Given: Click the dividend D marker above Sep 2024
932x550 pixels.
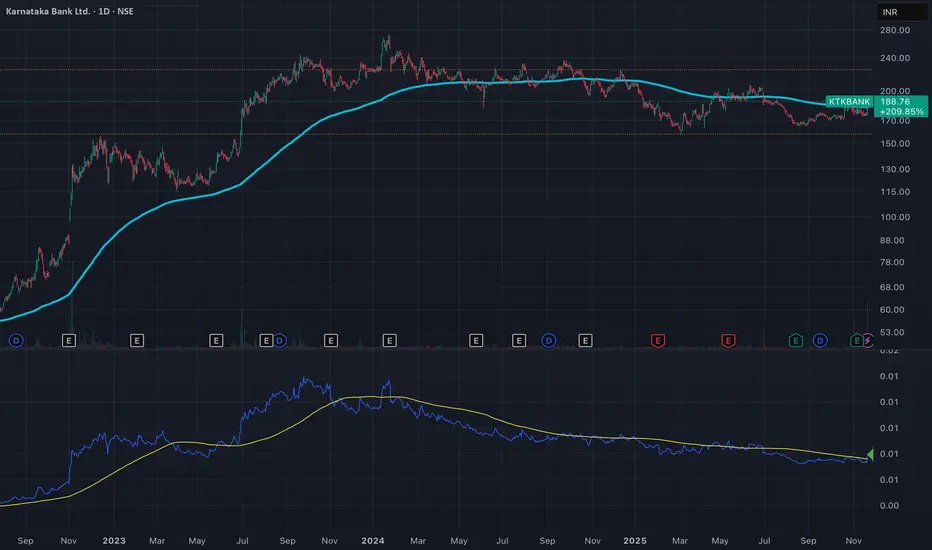Looking at the screenshot, I should 548,341.
